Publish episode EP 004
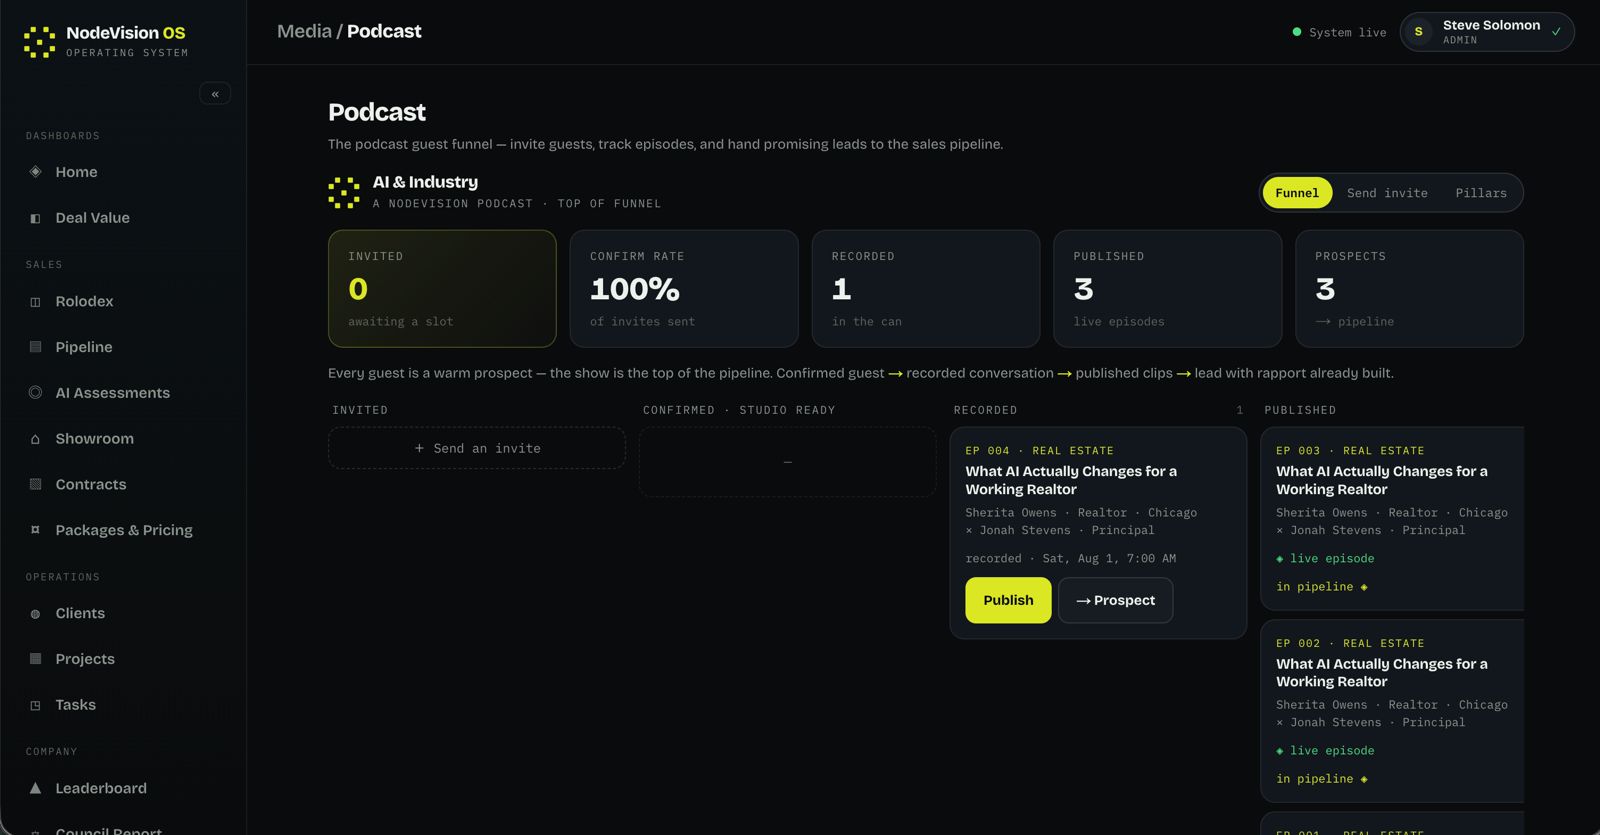The width and height of the screenshot is (1600, 835). coord(1008,600)
